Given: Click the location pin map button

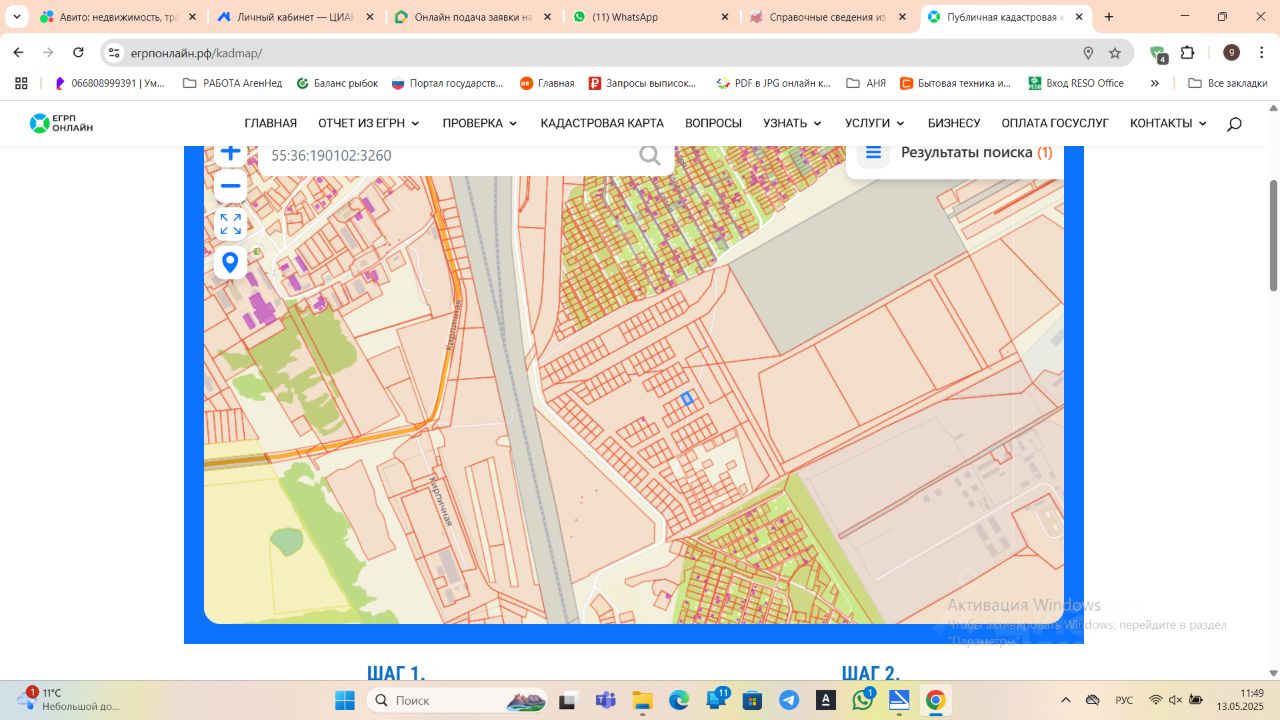Looking at the screenshot, I should (231, 262).
